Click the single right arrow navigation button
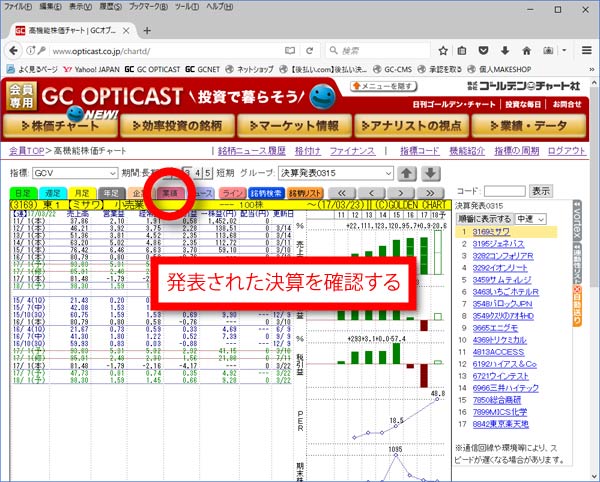 [x=402, y=192]
